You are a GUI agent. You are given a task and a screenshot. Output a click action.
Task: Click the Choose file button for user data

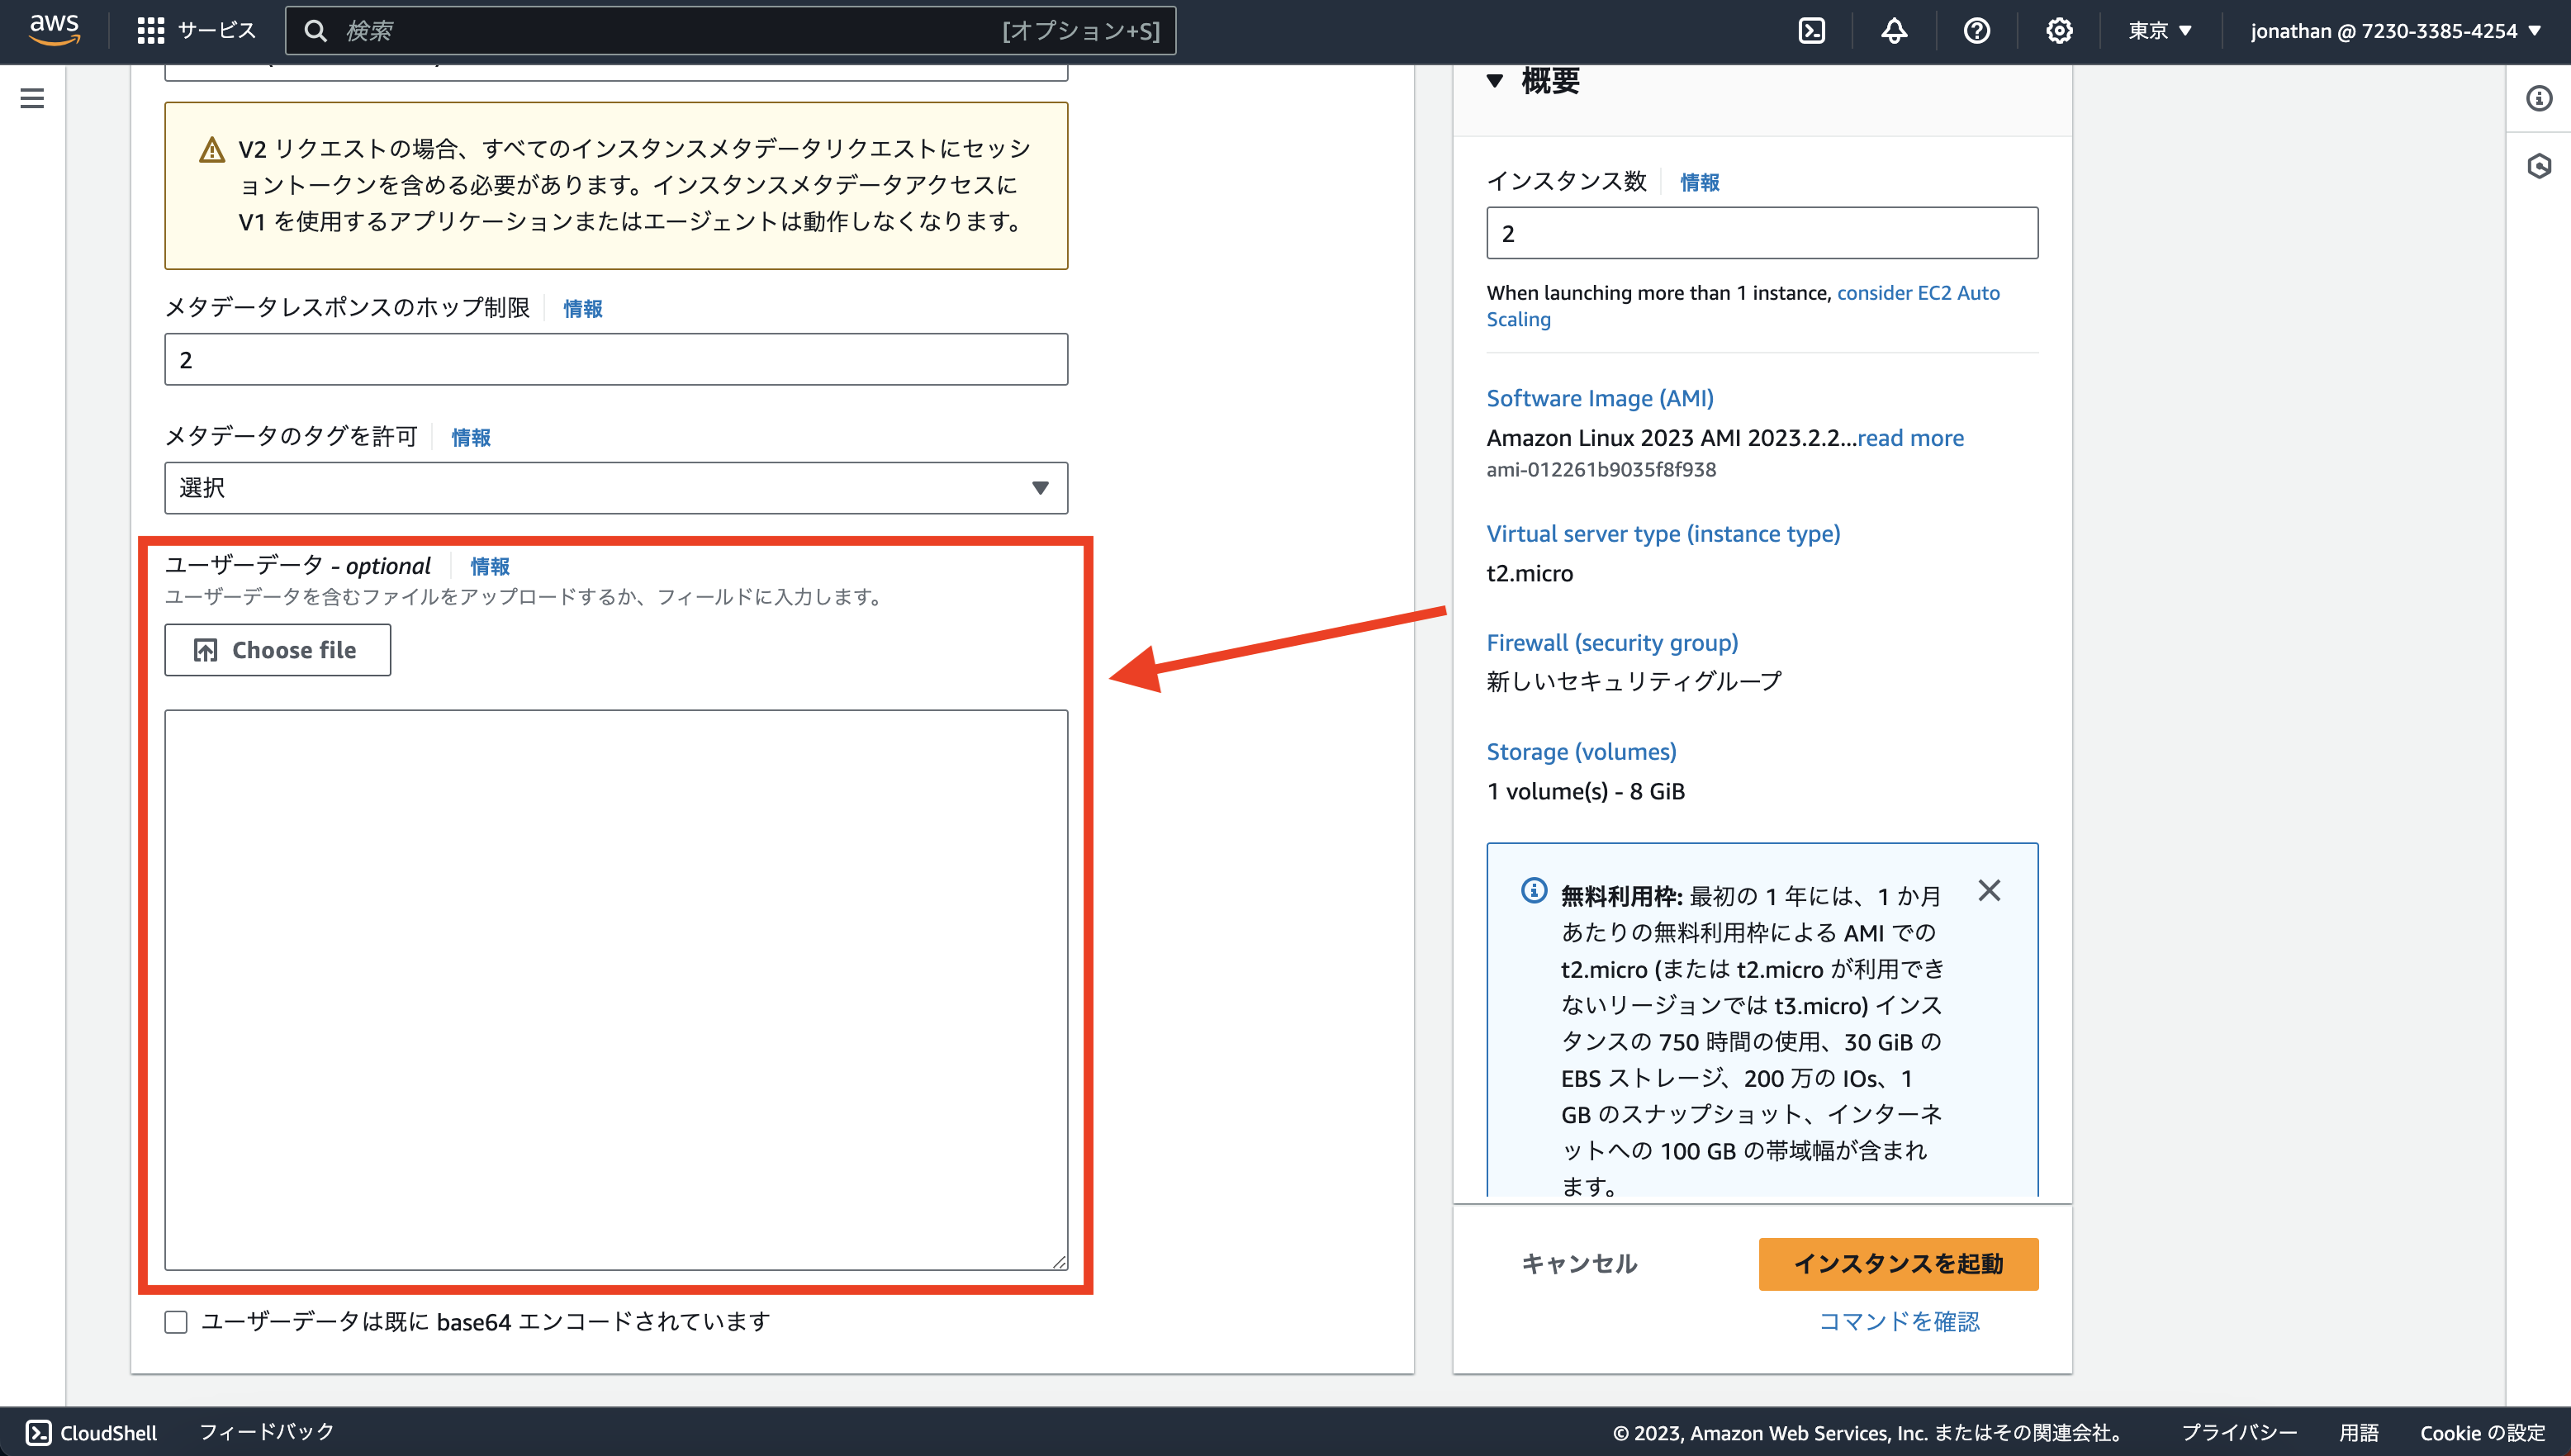tap(277, 649)
